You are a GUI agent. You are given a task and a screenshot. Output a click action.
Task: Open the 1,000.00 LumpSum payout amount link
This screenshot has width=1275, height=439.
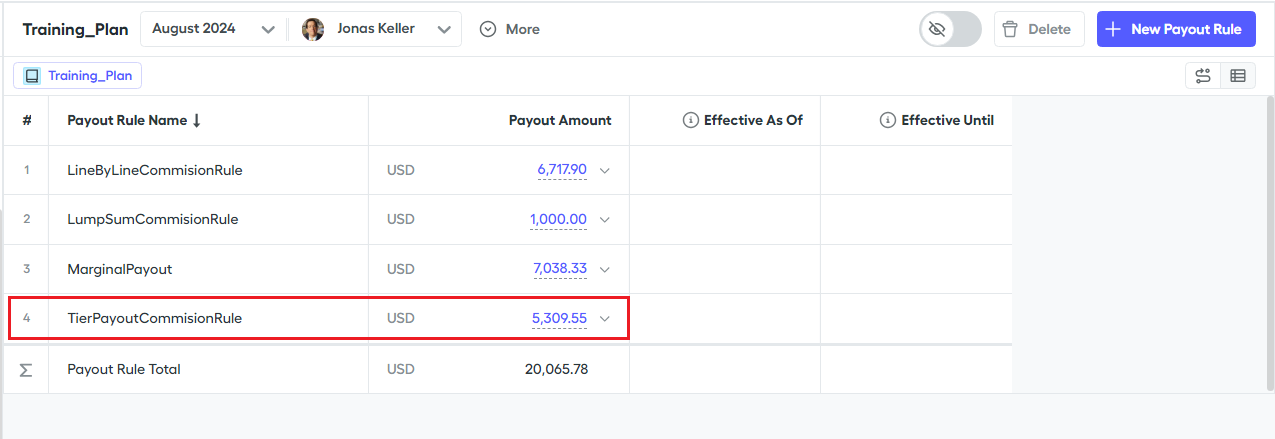[x=558, y=219]
